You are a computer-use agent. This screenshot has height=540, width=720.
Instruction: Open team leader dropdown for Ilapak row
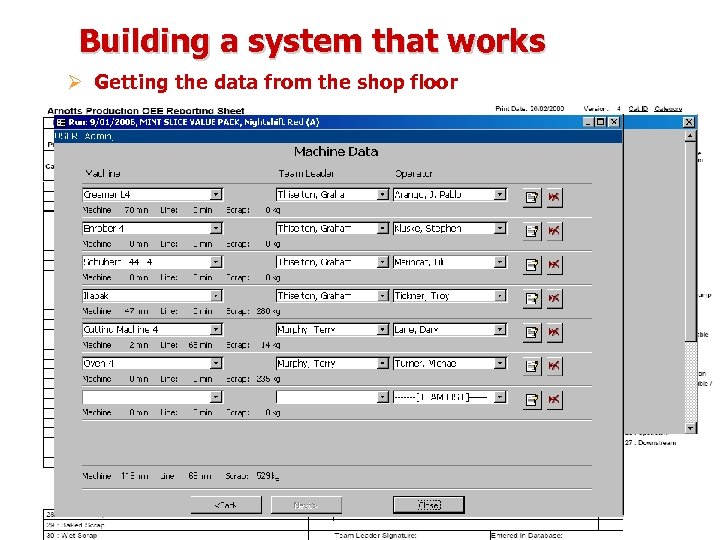click(x=382, y=296)
